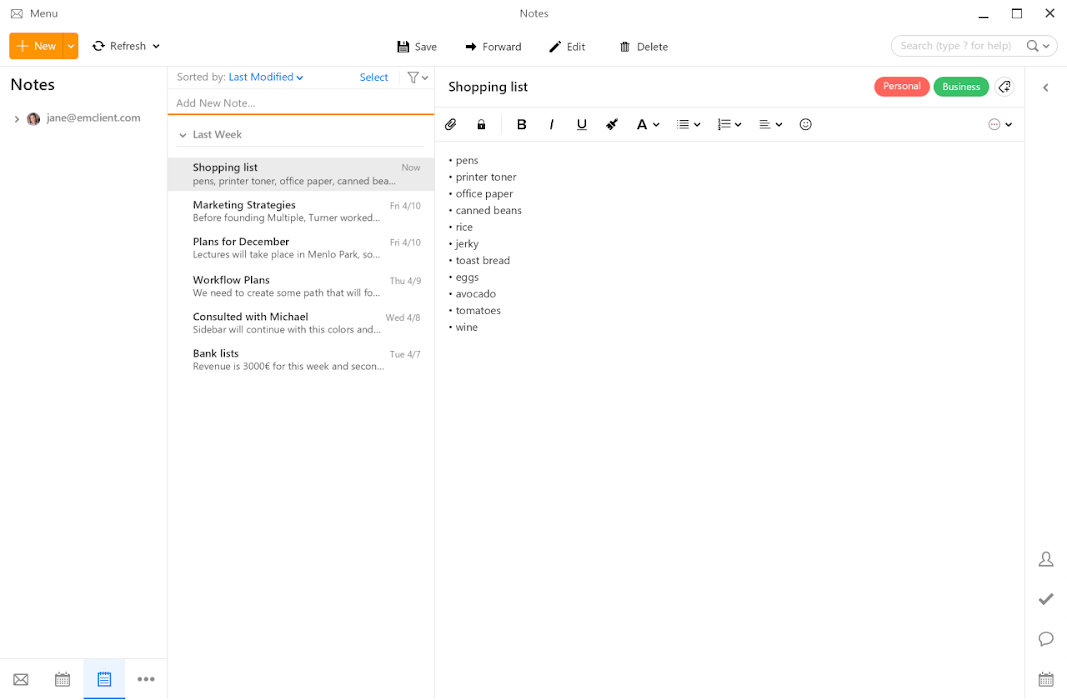Open the Agenda calendar sidebar icon
The height and width of the screenshot is (700, 1067).
(x=1046, y=679)
